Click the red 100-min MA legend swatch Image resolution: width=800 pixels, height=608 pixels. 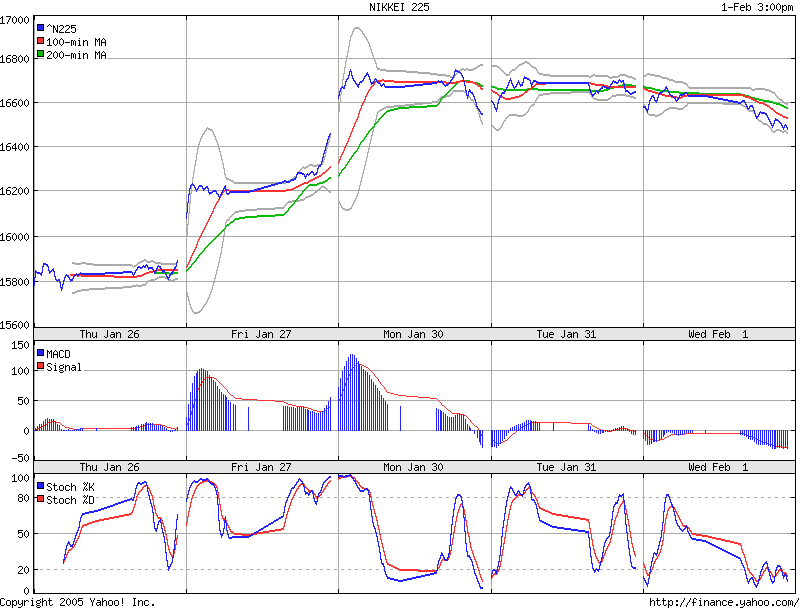40,41
